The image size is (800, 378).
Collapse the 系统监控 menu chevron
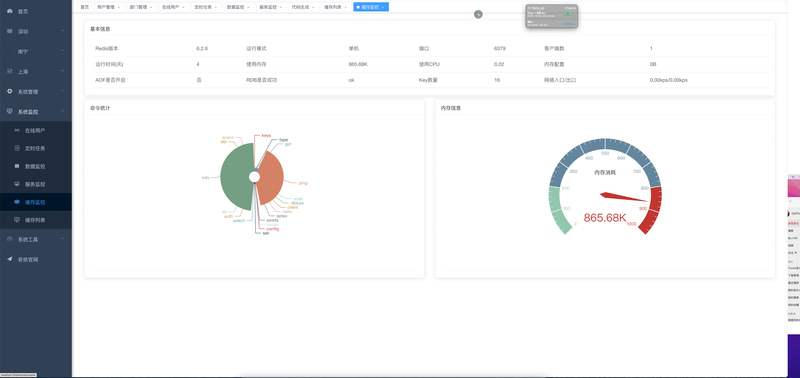coord(62,111)
